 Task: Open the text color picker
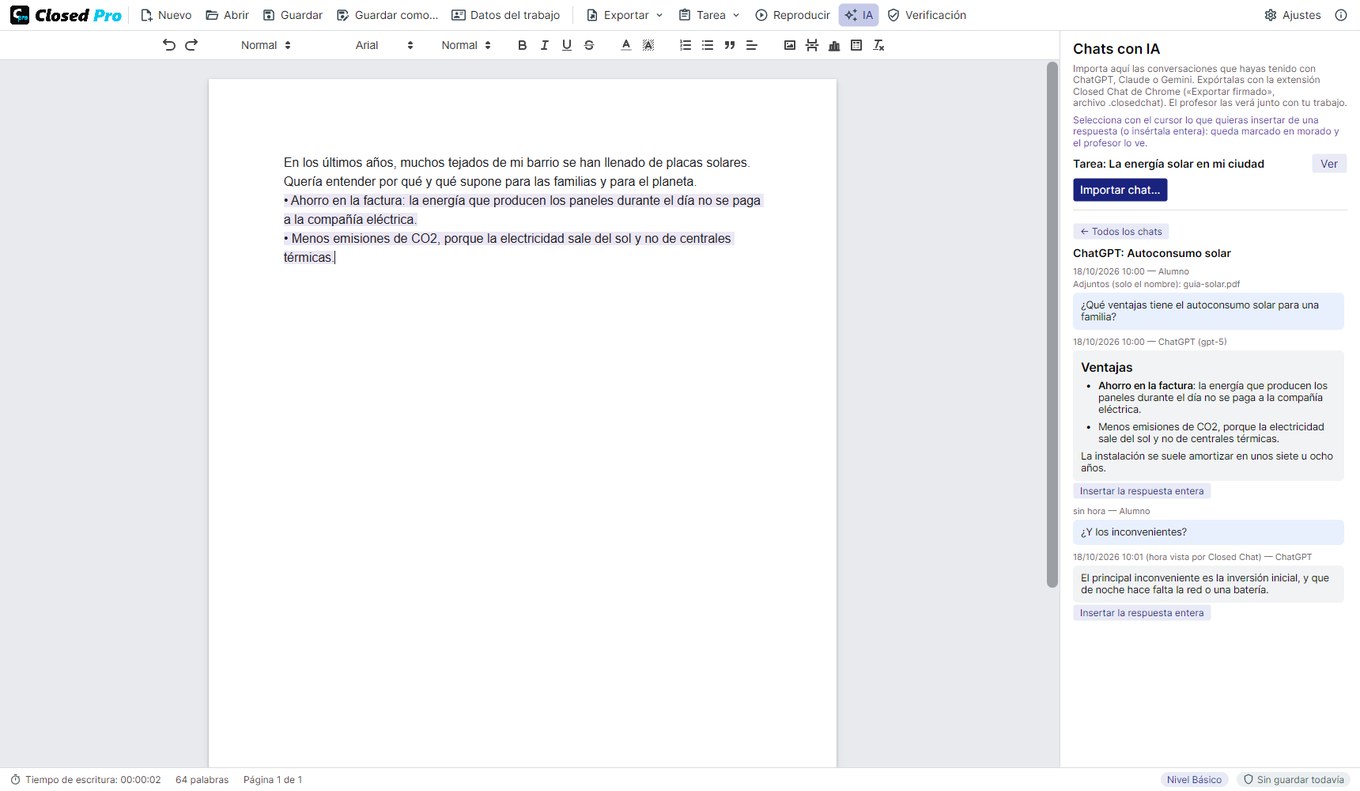626,45
